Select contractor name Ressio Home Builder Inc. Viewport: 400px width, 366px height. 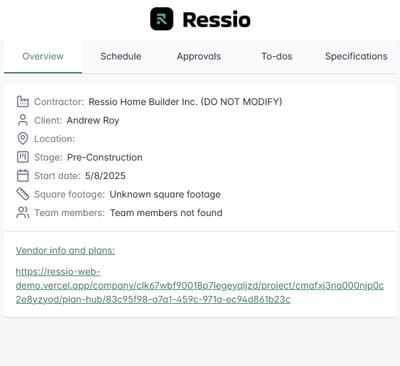click(185, 102)
